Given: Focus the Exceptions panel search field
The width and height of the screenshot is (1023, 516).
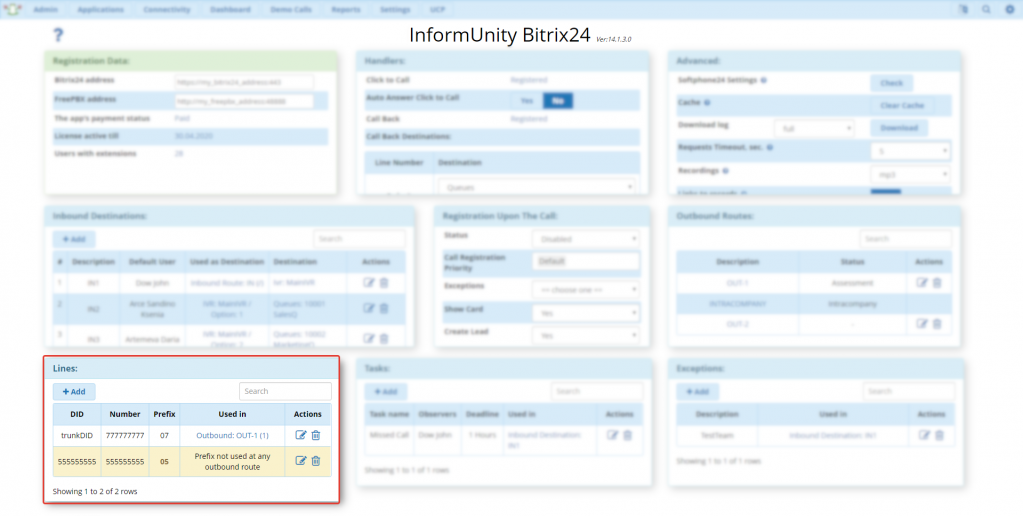Looking at the screenshot, I should [x=909, y=391].
